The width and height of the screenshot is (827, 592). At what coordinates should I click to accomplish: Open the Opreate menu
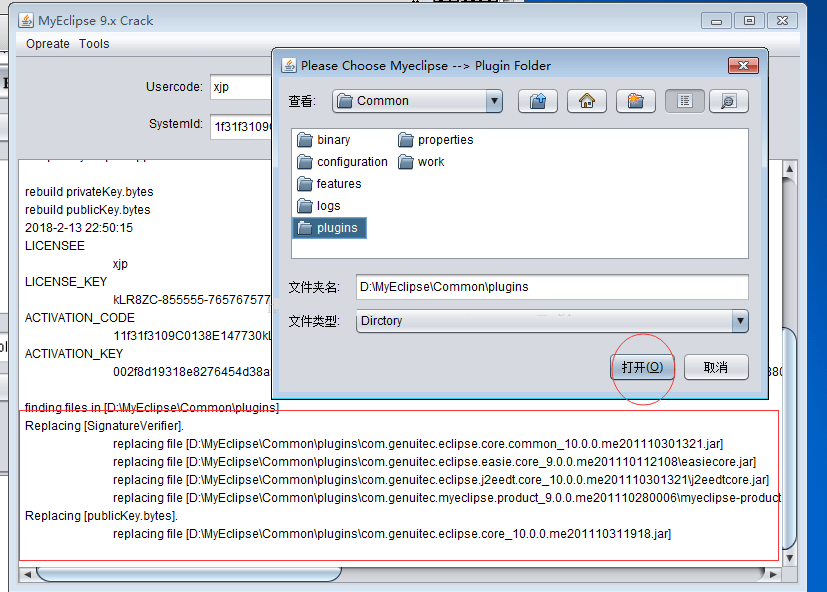(47, 44)
